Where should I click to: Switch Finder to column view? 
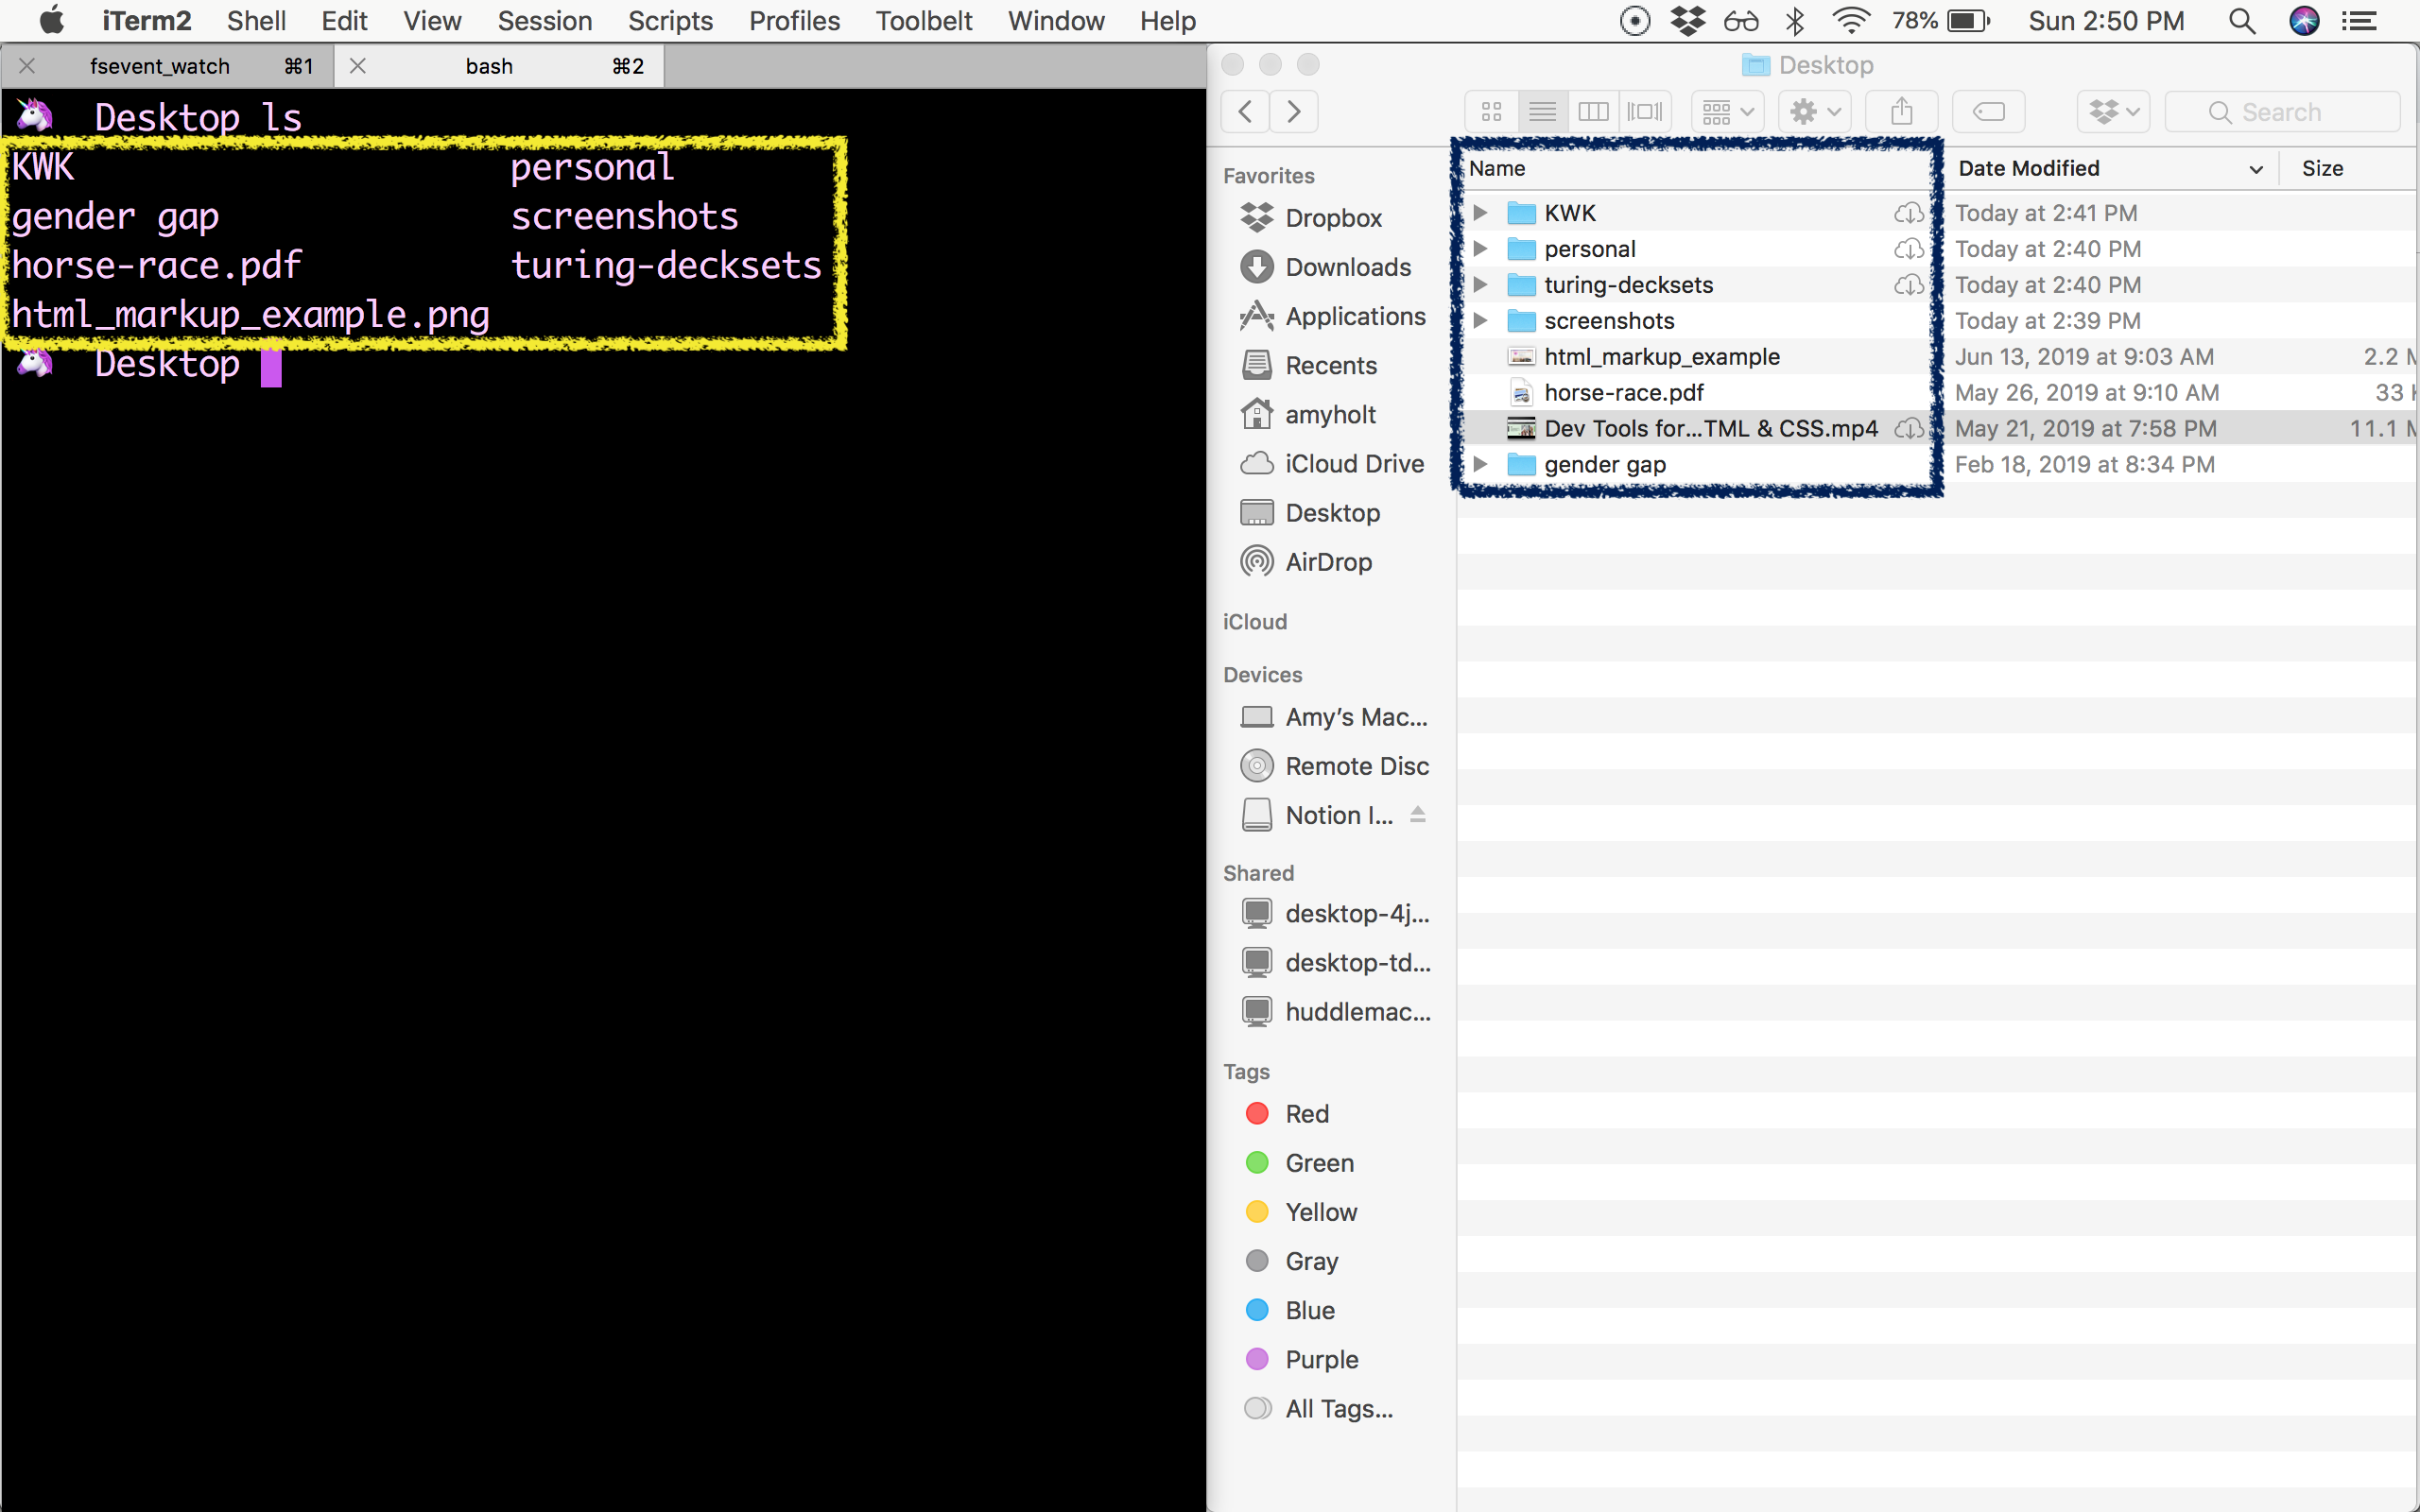point(1594,111)
